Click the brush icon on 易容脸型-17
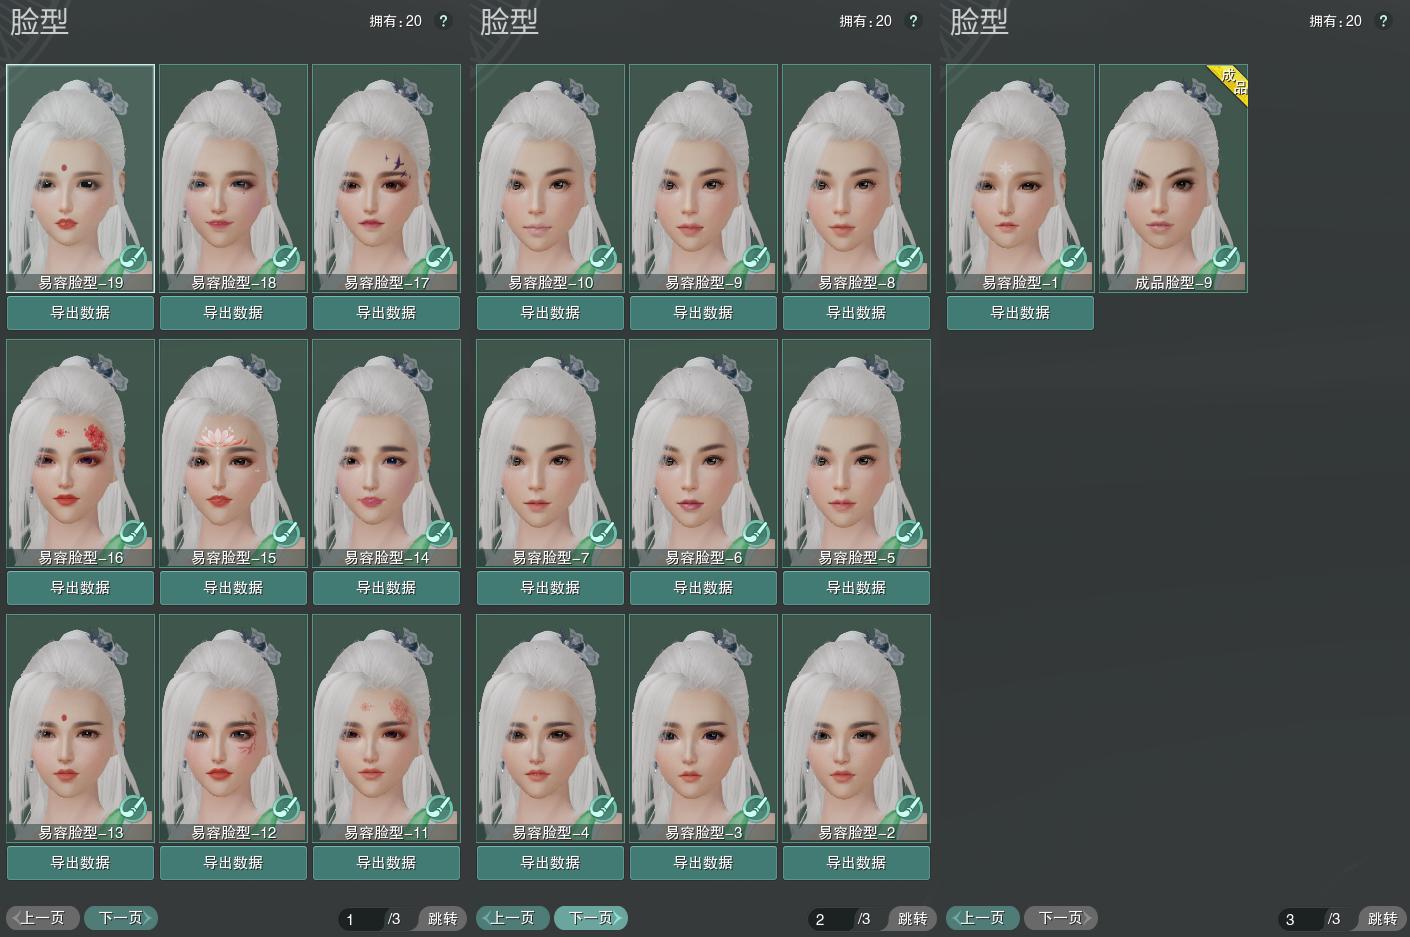Image resolution: width=1410 pixels, height=937 pixels. click(439, 259)
